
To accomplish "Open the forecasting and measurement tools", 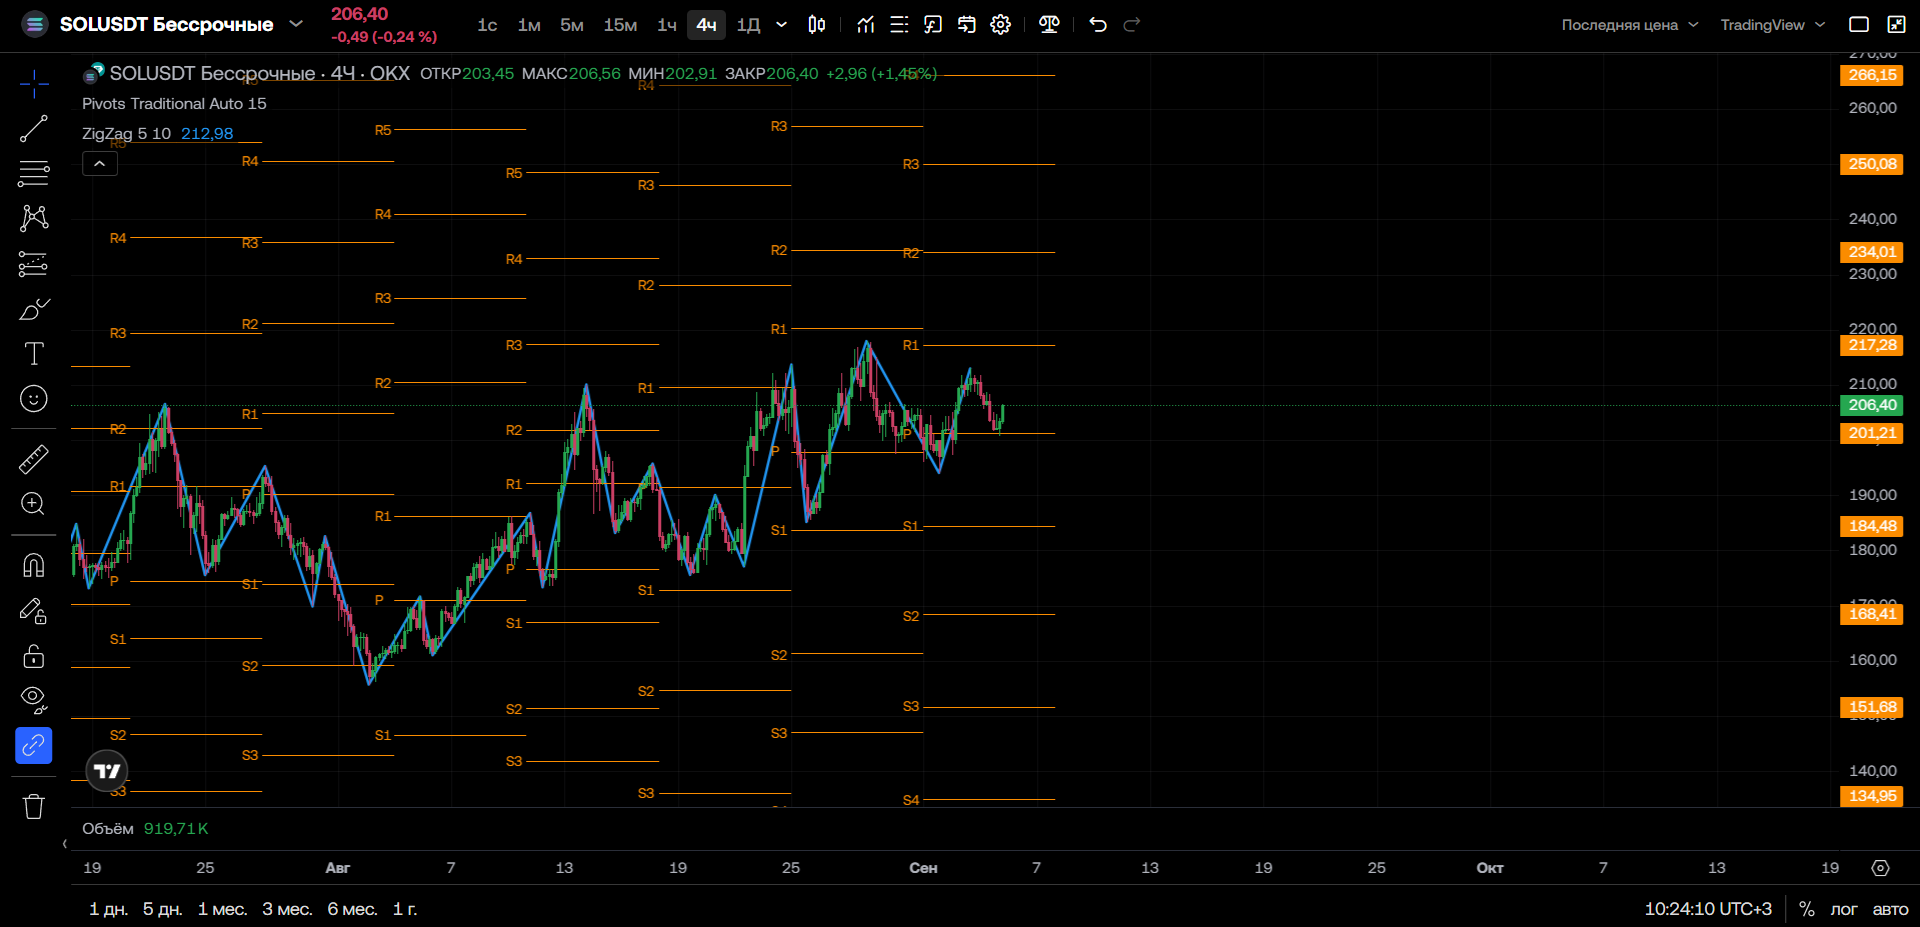I will (34, 264).
